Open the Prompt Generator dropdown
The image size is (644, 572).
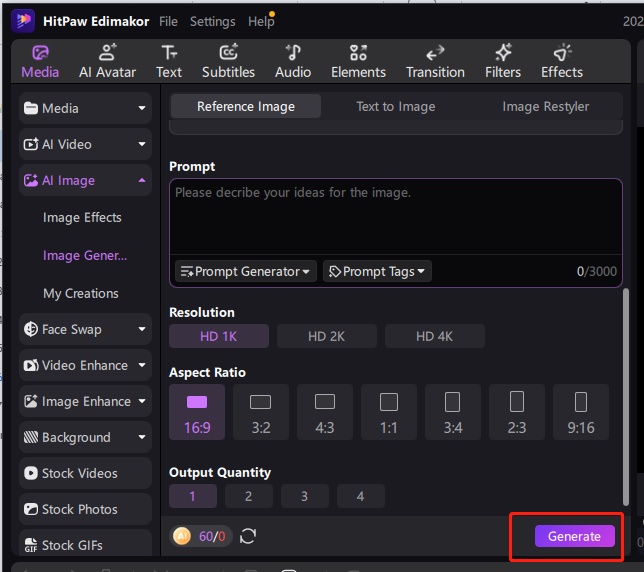click(x=245, y=271)
